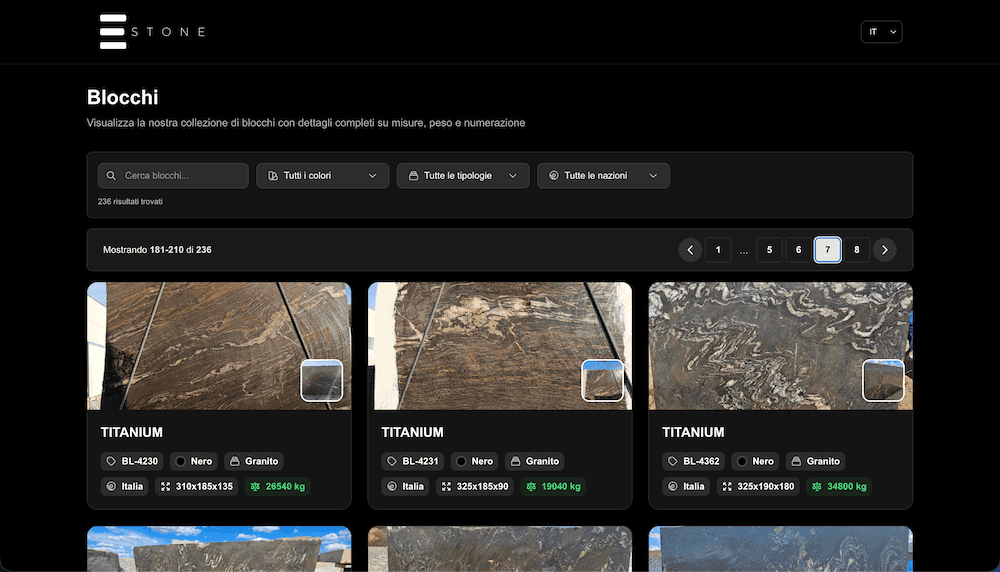Select page 5 in pagination
This screenshot has width=1000, height=572.
tap(769, 250)
